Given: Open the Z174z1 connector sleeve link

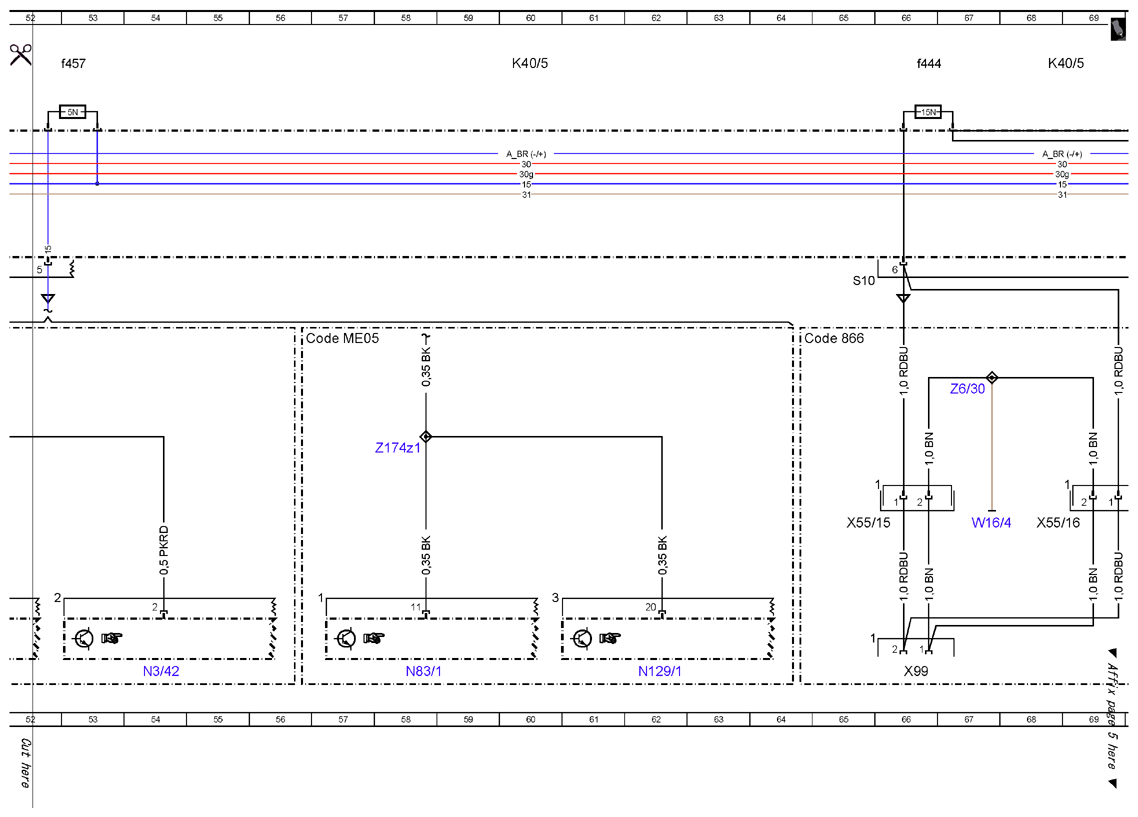Looking at the screenshot, I should (x=398, y=448).
